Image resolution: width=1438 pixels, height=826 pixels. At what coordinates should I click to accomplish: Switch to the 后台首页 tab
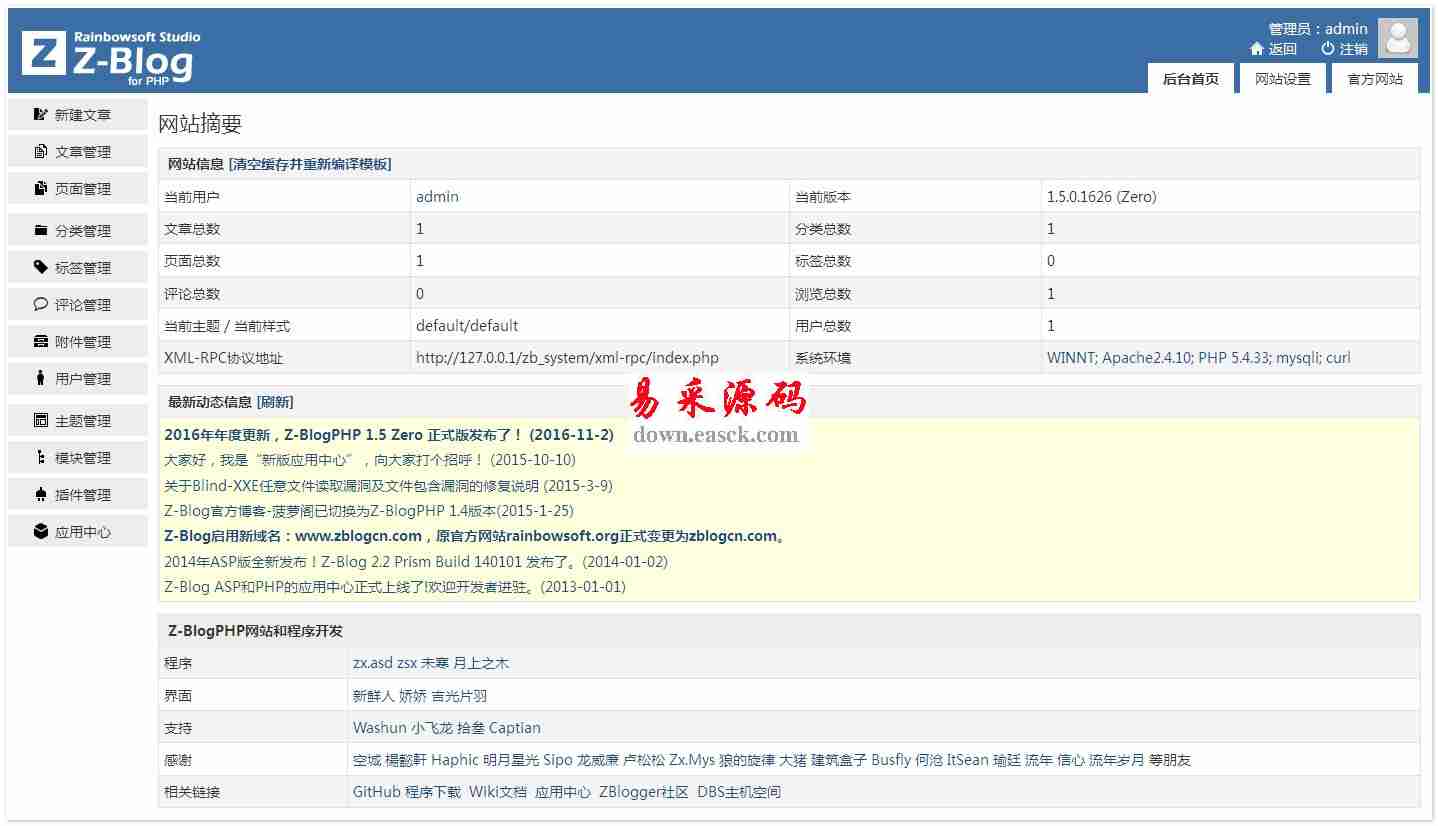tap(1191, 79)
